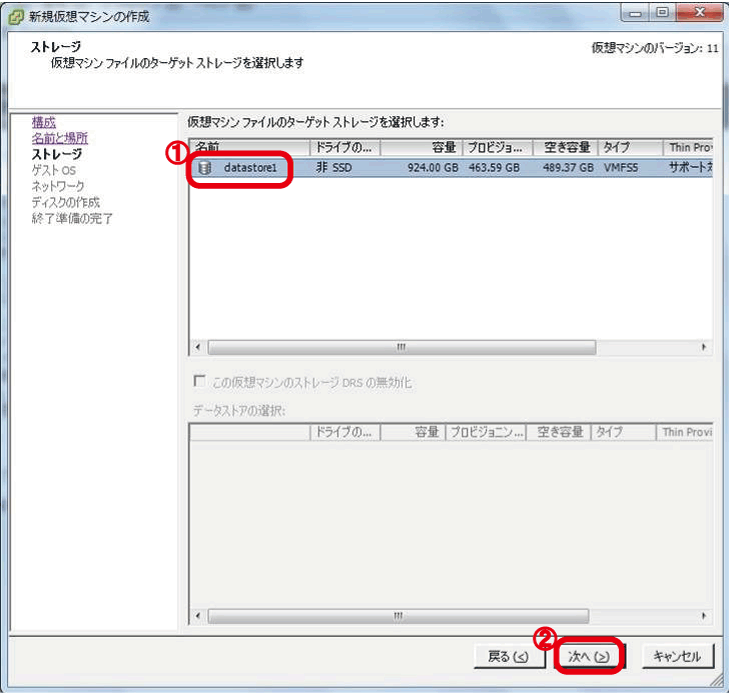Click the upper table horizontal scrollbar thumb

pyautogui.click(x=402, y=347)
